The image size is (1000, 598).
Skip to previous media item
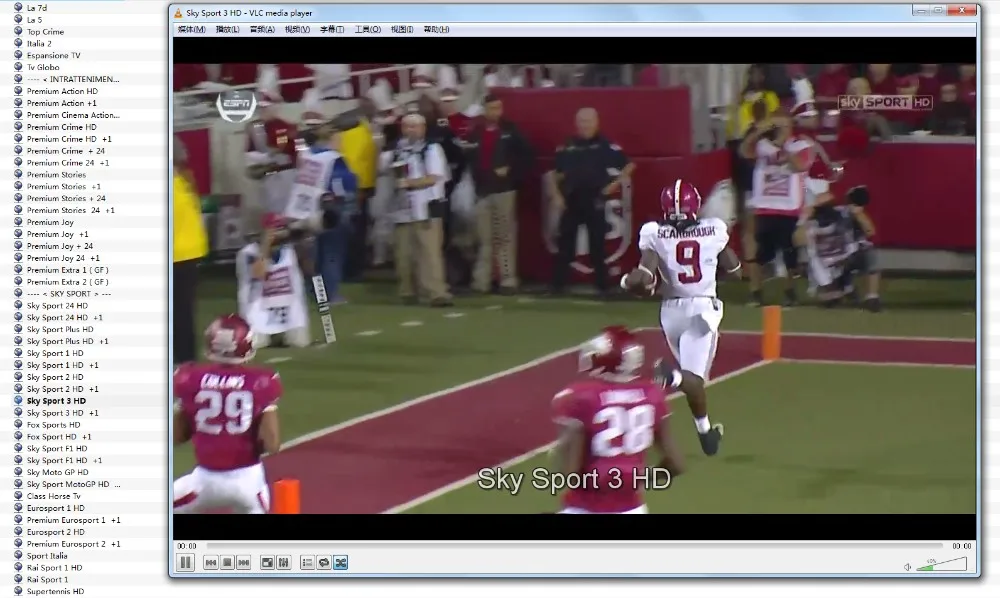click(x=210, y=562)
